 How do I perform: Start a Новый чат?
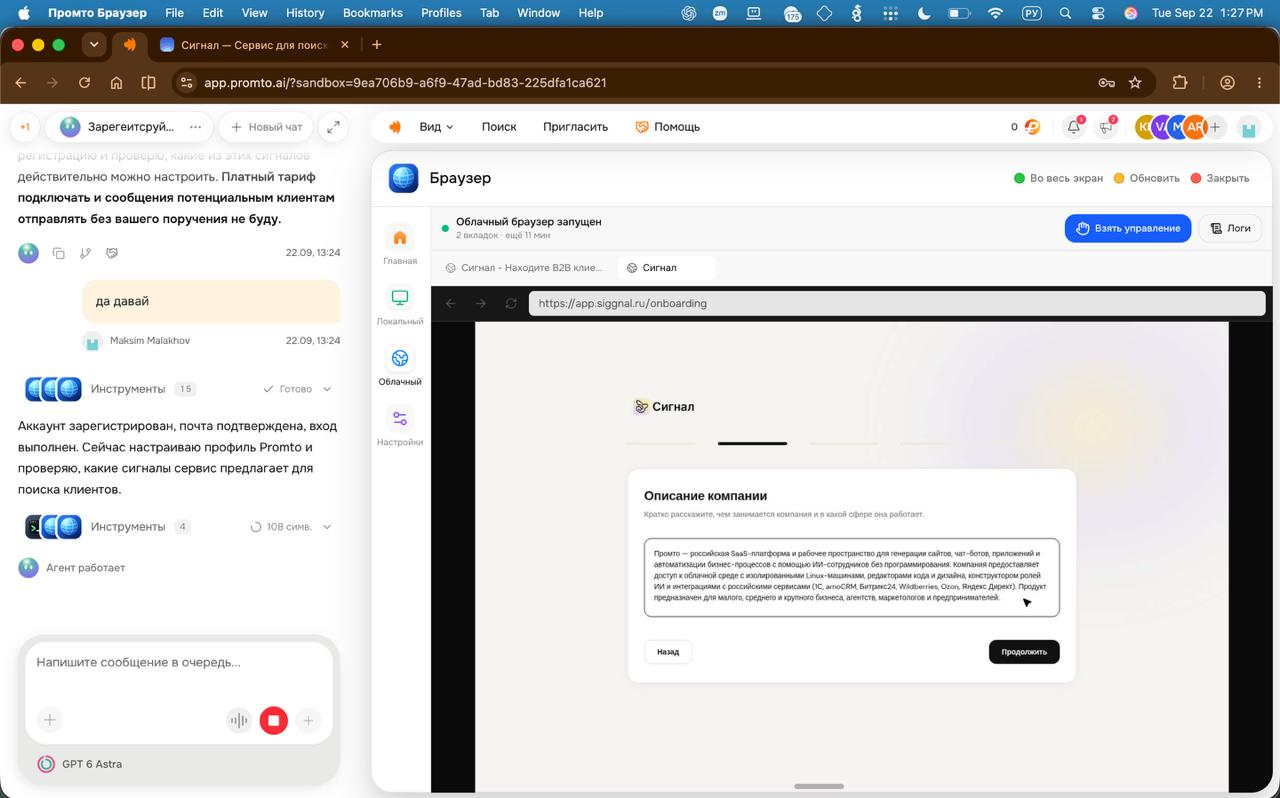(266, 127)
